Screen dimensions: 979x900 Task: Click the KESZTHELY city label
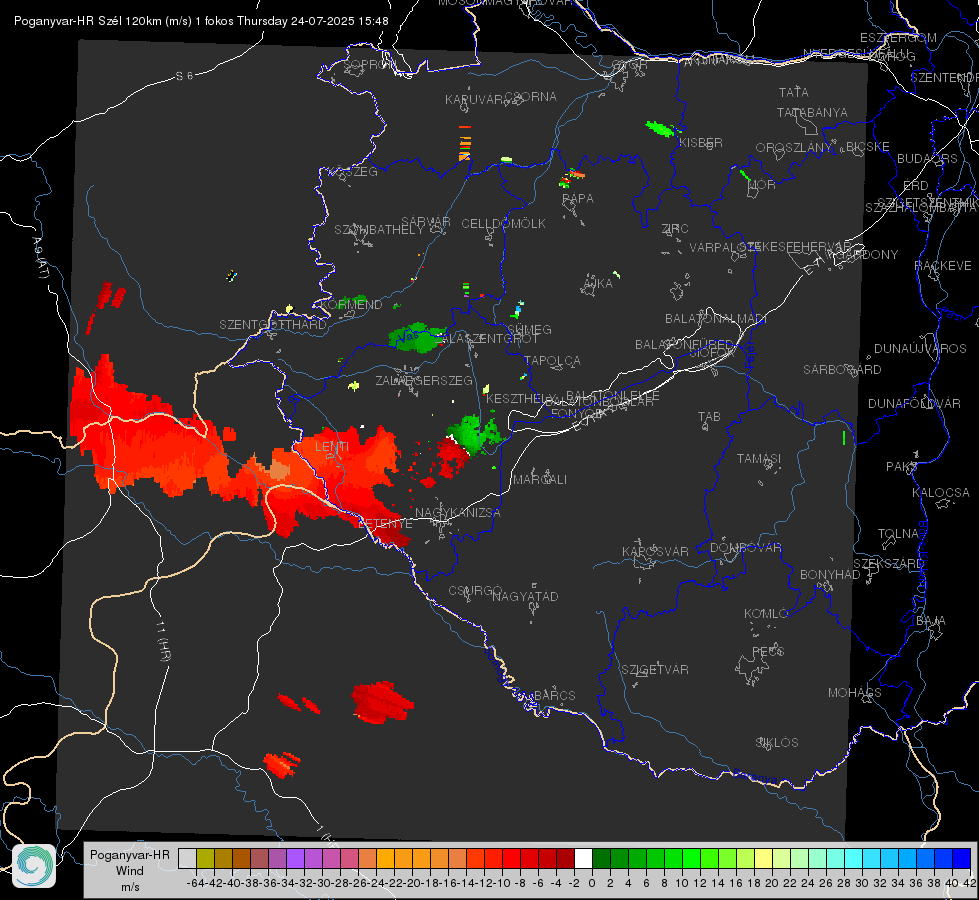pyautogui.click(x=521, y=398)
